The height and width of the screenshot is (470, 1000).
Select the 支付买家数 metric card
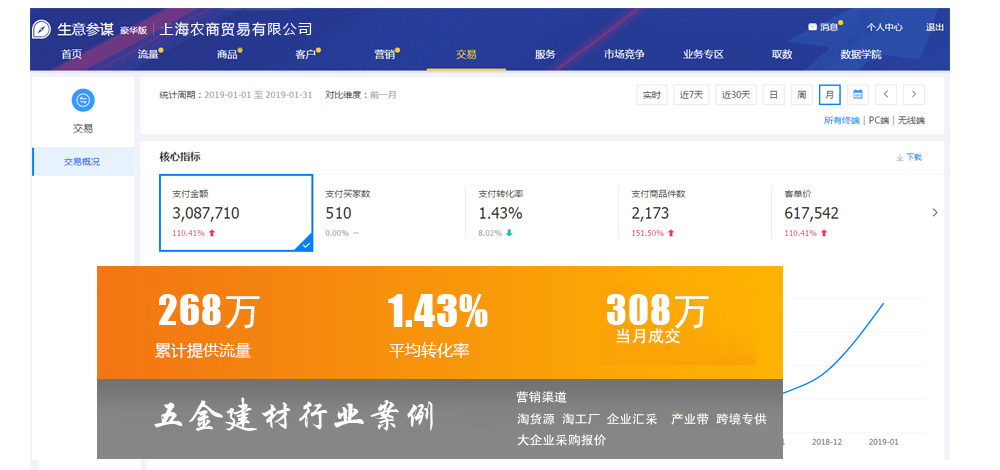click(390, 212)
